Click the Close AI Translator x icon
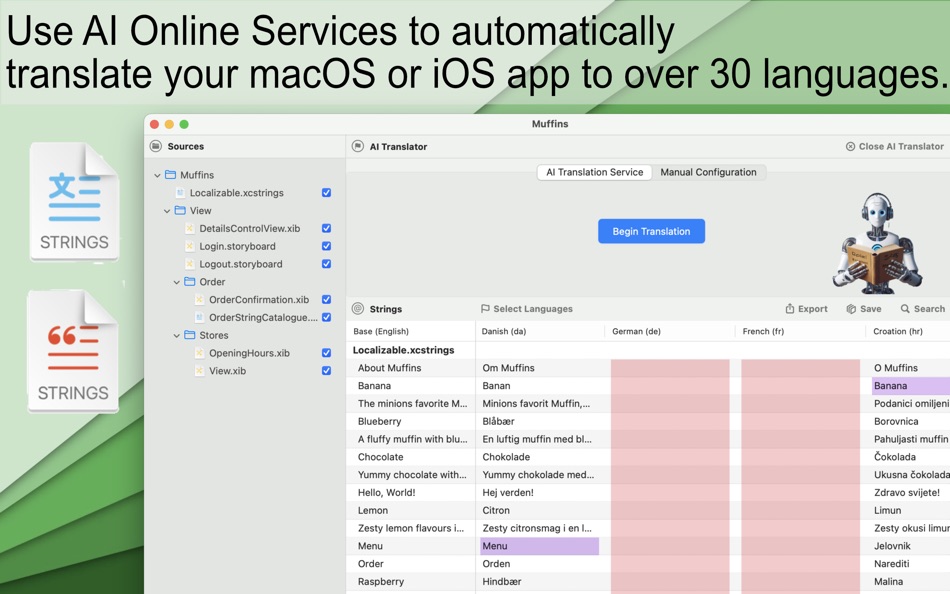Image resolution: width=950 pixels, height=594 pixels. (x=851, y=146)
